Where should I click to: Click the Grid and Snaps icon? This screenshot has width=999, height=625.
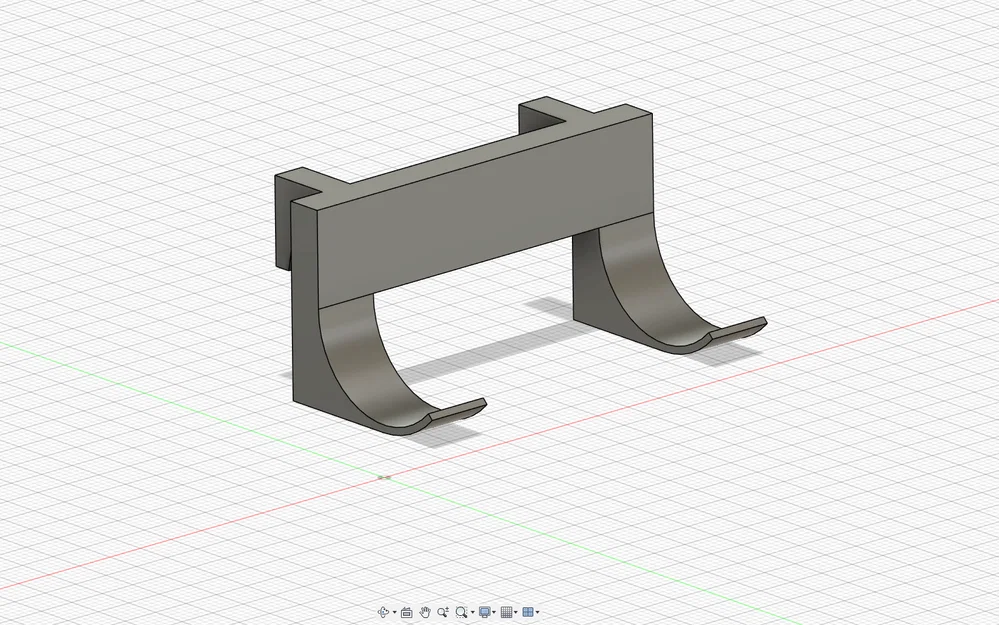click(x=507, y=612)
